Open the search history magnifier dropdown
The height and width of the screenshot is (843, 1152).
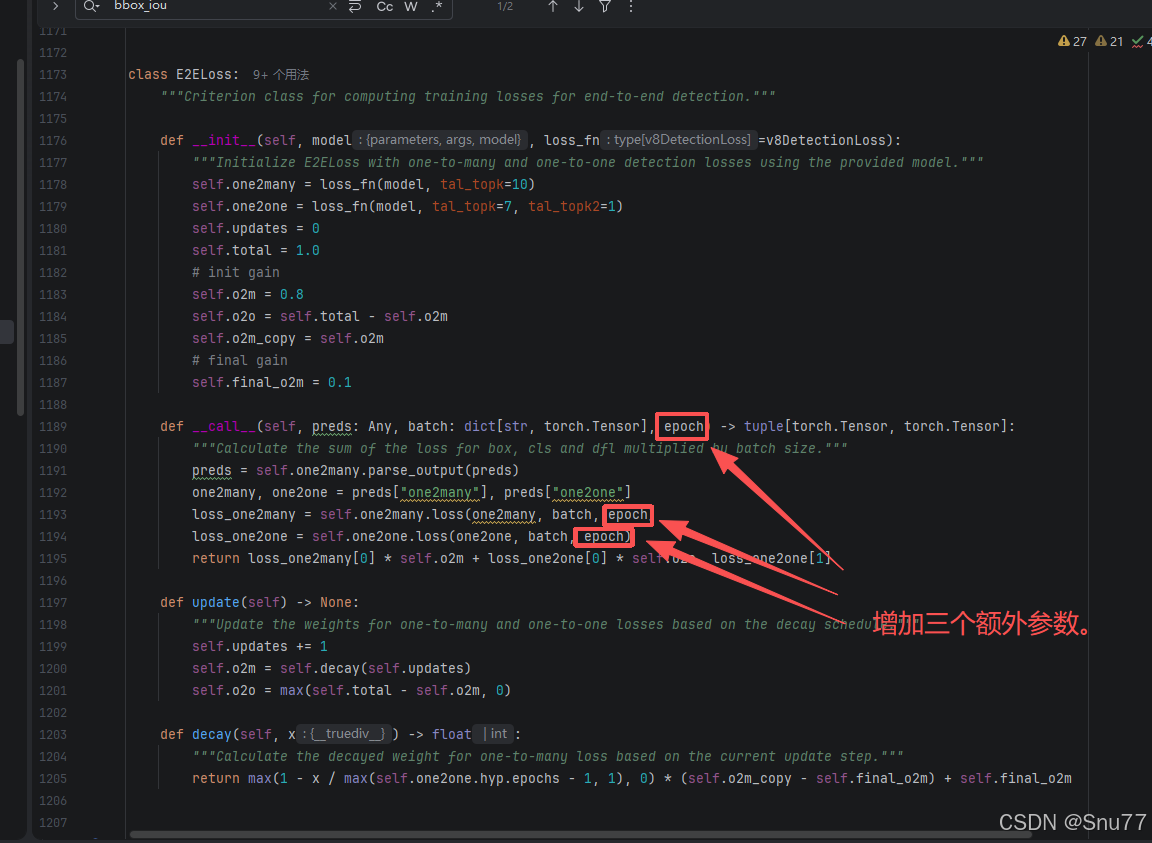91,6
